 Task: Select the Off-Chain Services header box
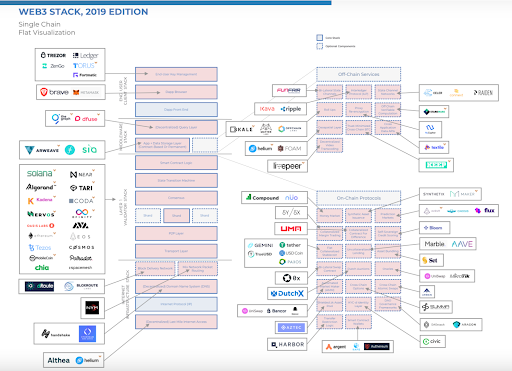click(358, 74)
